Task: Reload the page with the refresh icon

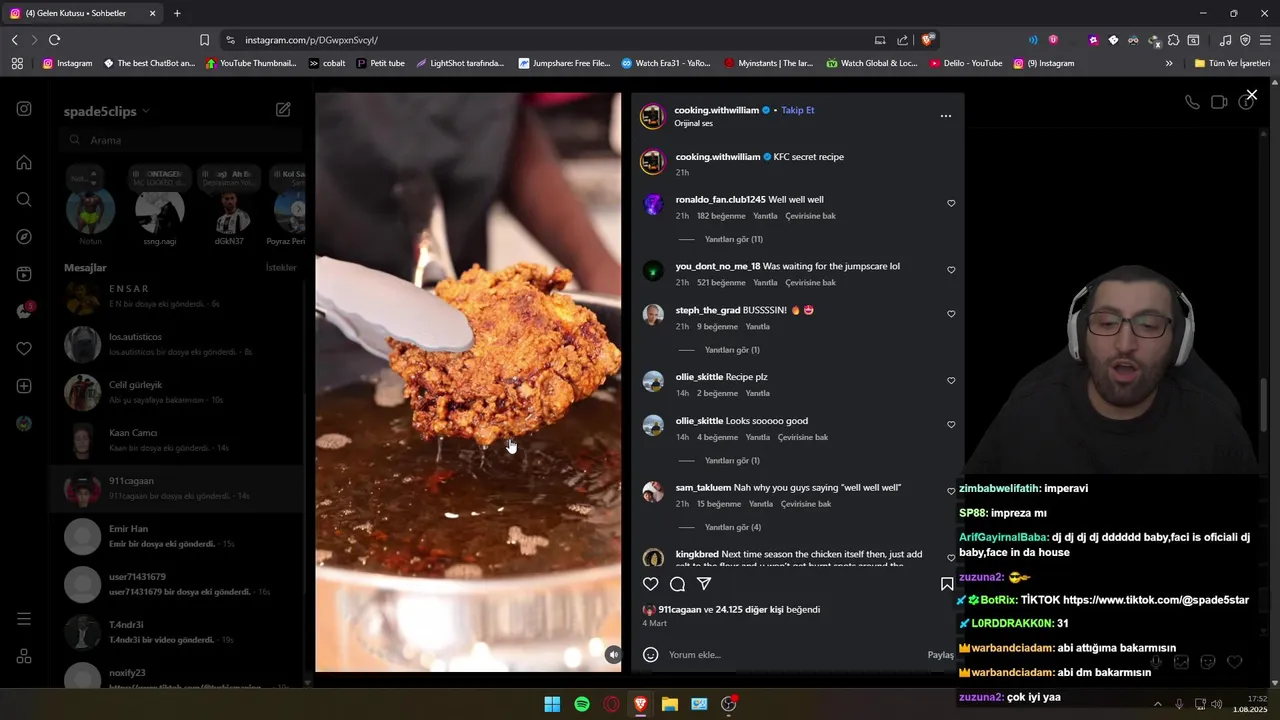Action: pos(54,40)
